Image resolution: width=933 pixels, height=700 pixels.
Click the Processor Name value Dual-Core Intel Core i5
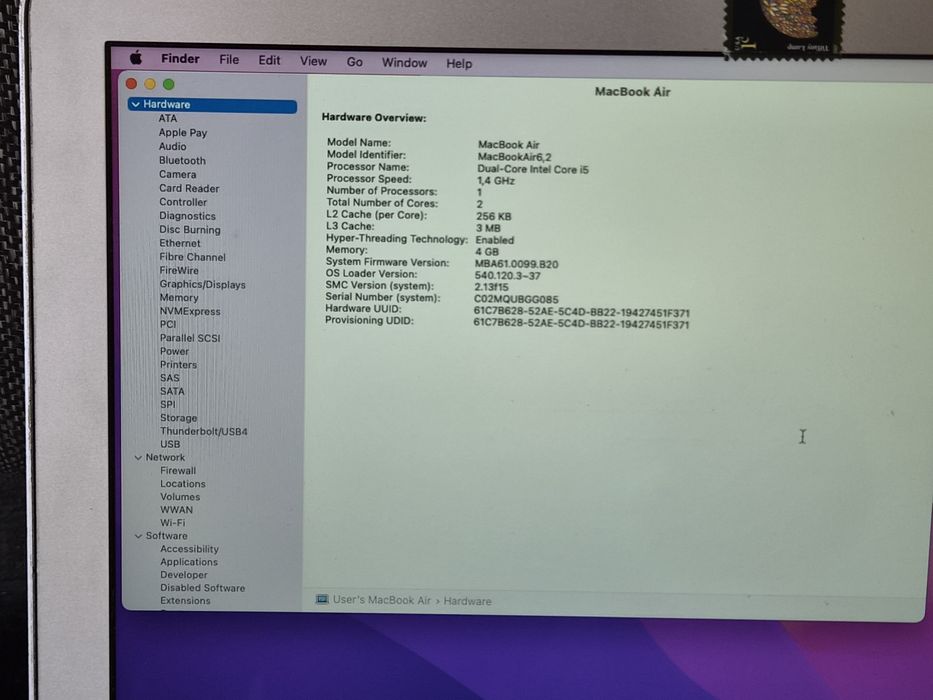533,170
